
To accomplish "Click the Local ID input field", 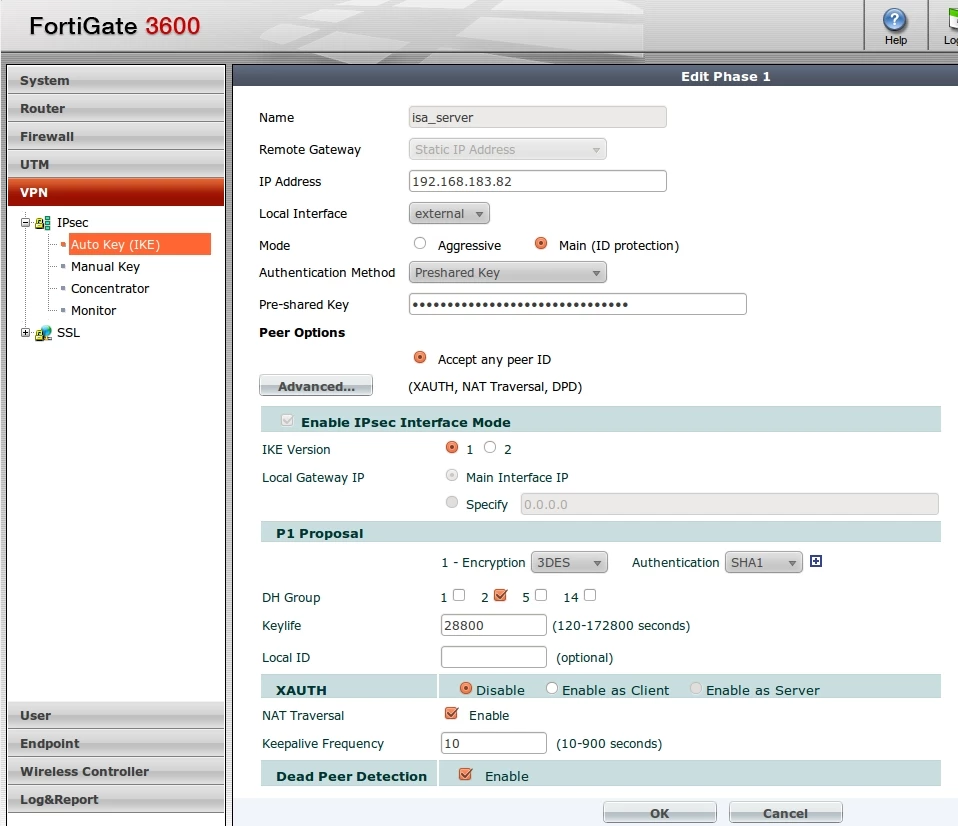I will pyautogui.click(x=494, y=657).
